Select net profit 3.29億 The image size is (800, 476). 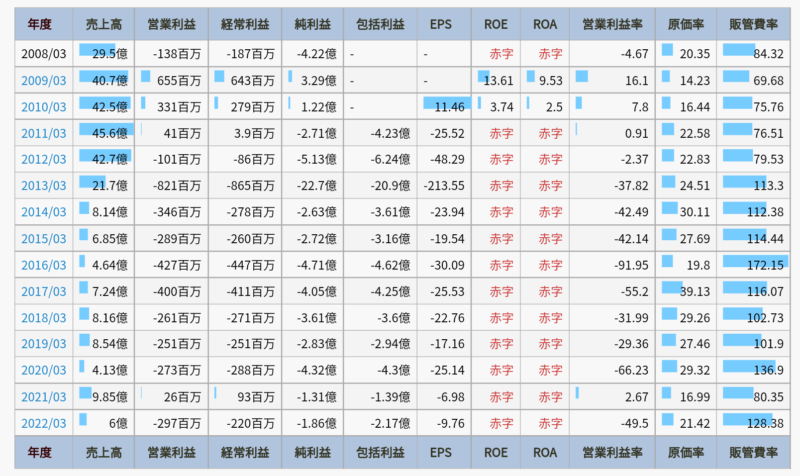click(x=319, y=81)
